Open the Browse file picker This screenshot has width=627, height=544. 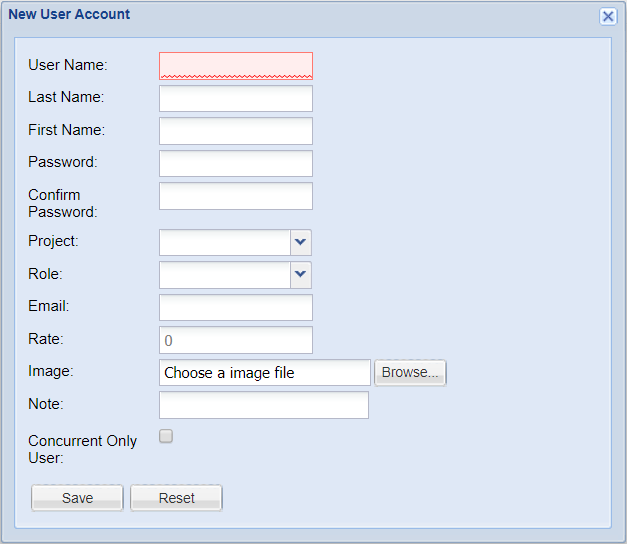coord(410,372)
